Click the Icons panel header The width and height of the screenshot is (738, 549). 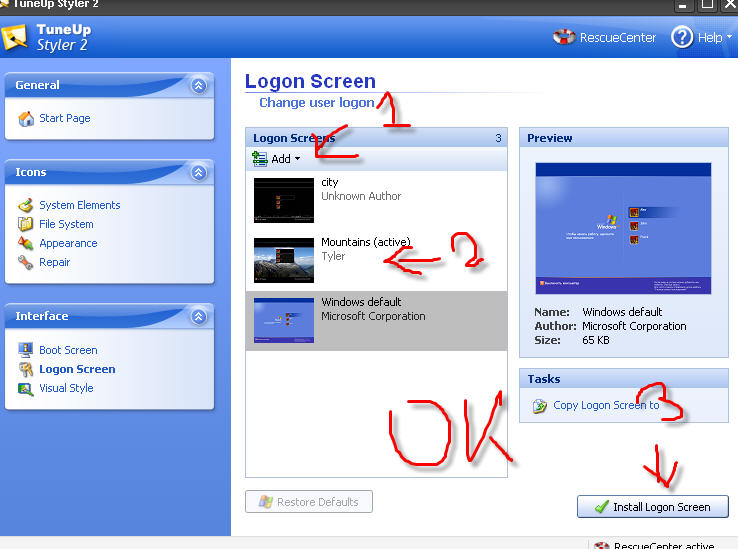tap(109, 172)
